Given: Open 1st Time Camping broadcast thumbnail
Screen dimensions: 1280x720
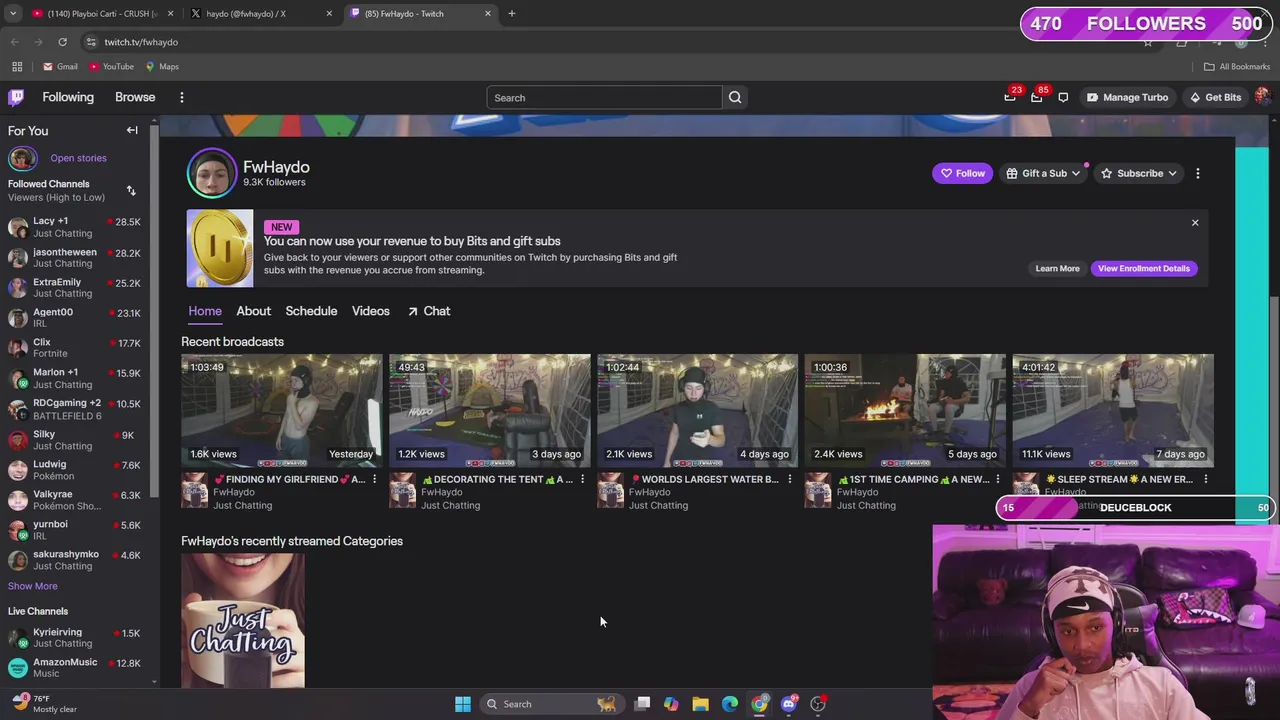Looking at the screenshot, I should (x=906, y=410).
